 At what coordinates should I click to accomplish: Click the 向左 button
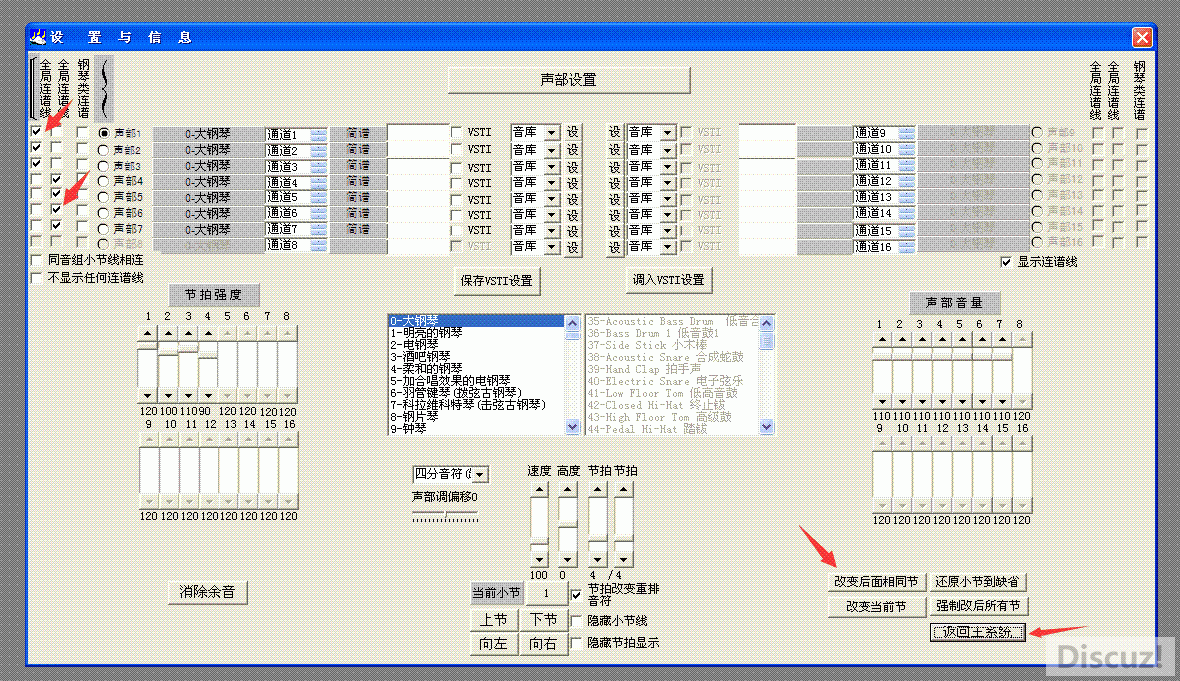493,644
